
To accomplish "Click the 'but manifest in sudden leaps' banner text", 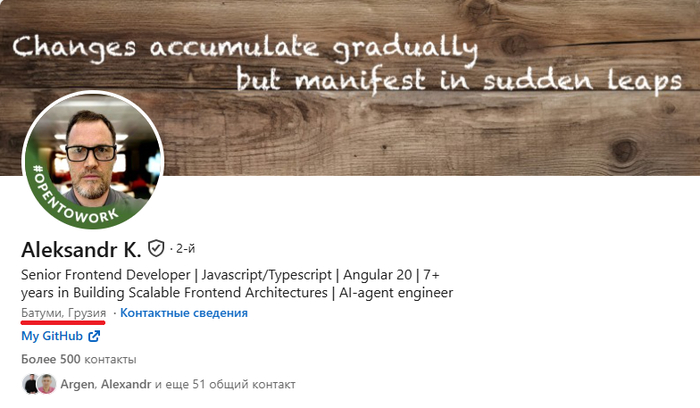I will pyautogui.click(x=459, y=80).
